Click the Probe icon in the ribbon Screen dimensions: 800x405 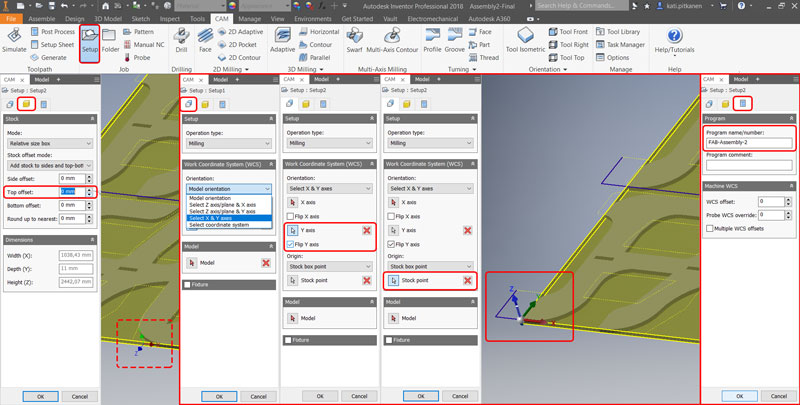128,58
